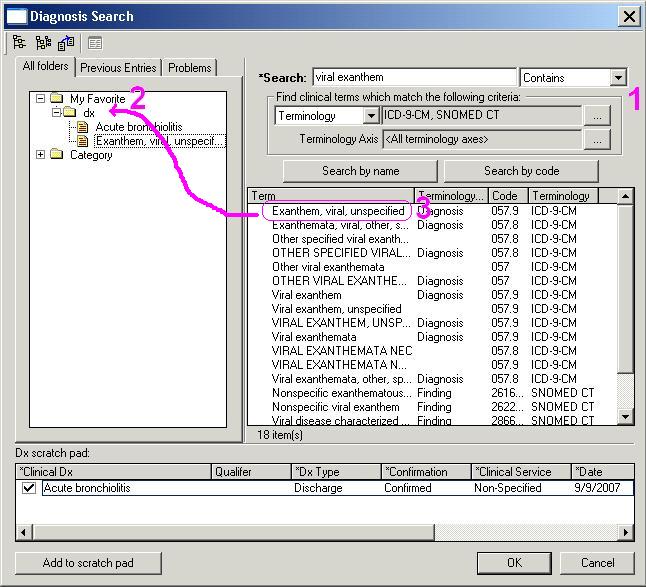Screen dimensions: 646x587
Task: Select 'Exanthem, viral, unspecified' result row
Action: [432, 211]
